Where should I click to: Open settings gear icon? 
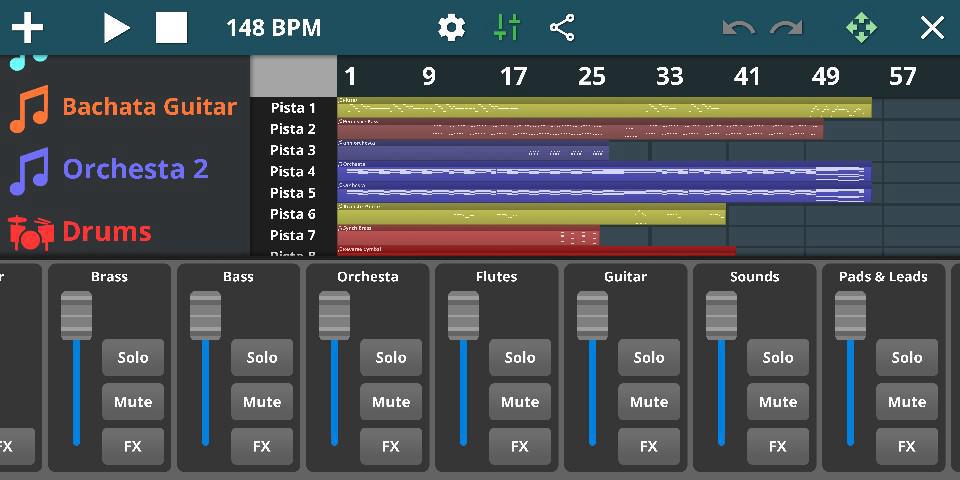451,28
